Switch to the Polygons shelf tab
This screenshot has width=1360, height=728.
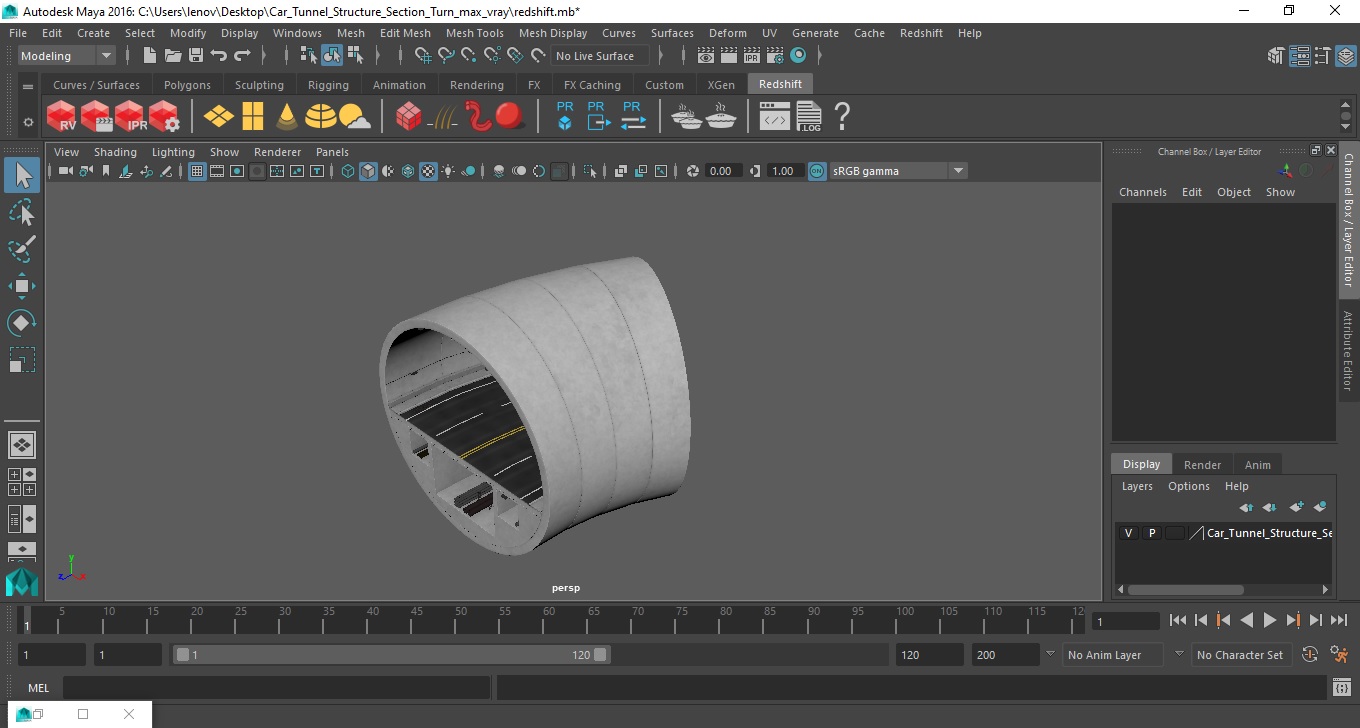pos(187,85)
